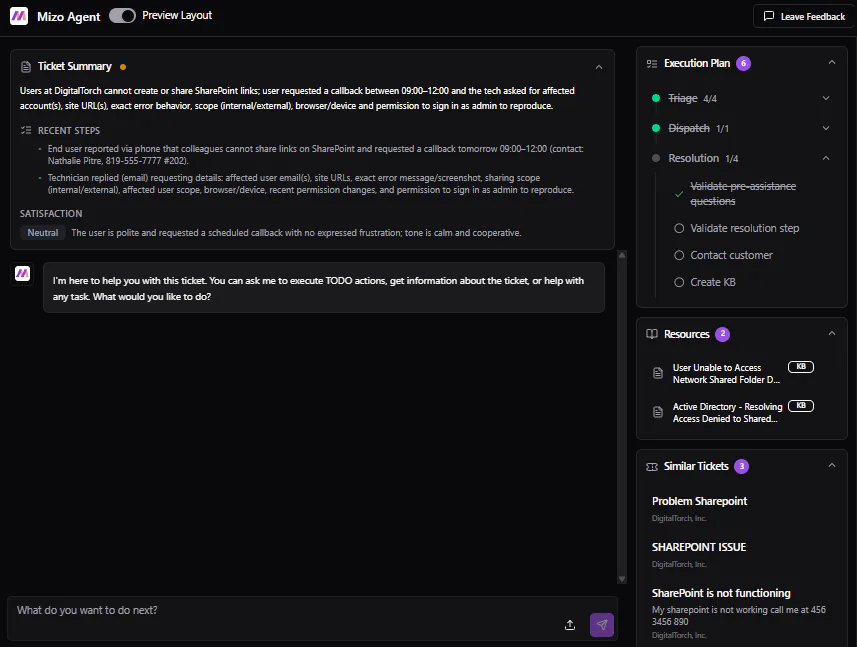Click the Recent Steps checklist icon
This screenshot has width=857, height=647.
point(26,130)
